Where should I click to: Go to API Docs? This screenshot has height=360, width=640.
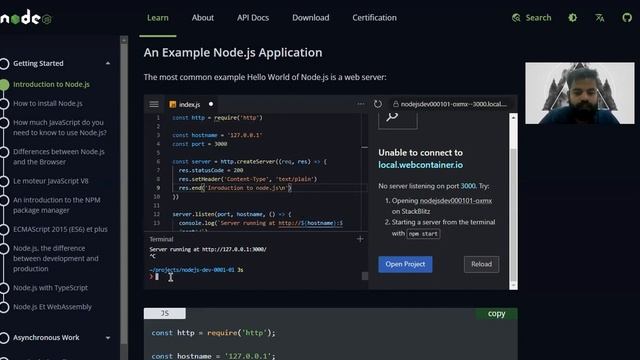tap(253, 18)
